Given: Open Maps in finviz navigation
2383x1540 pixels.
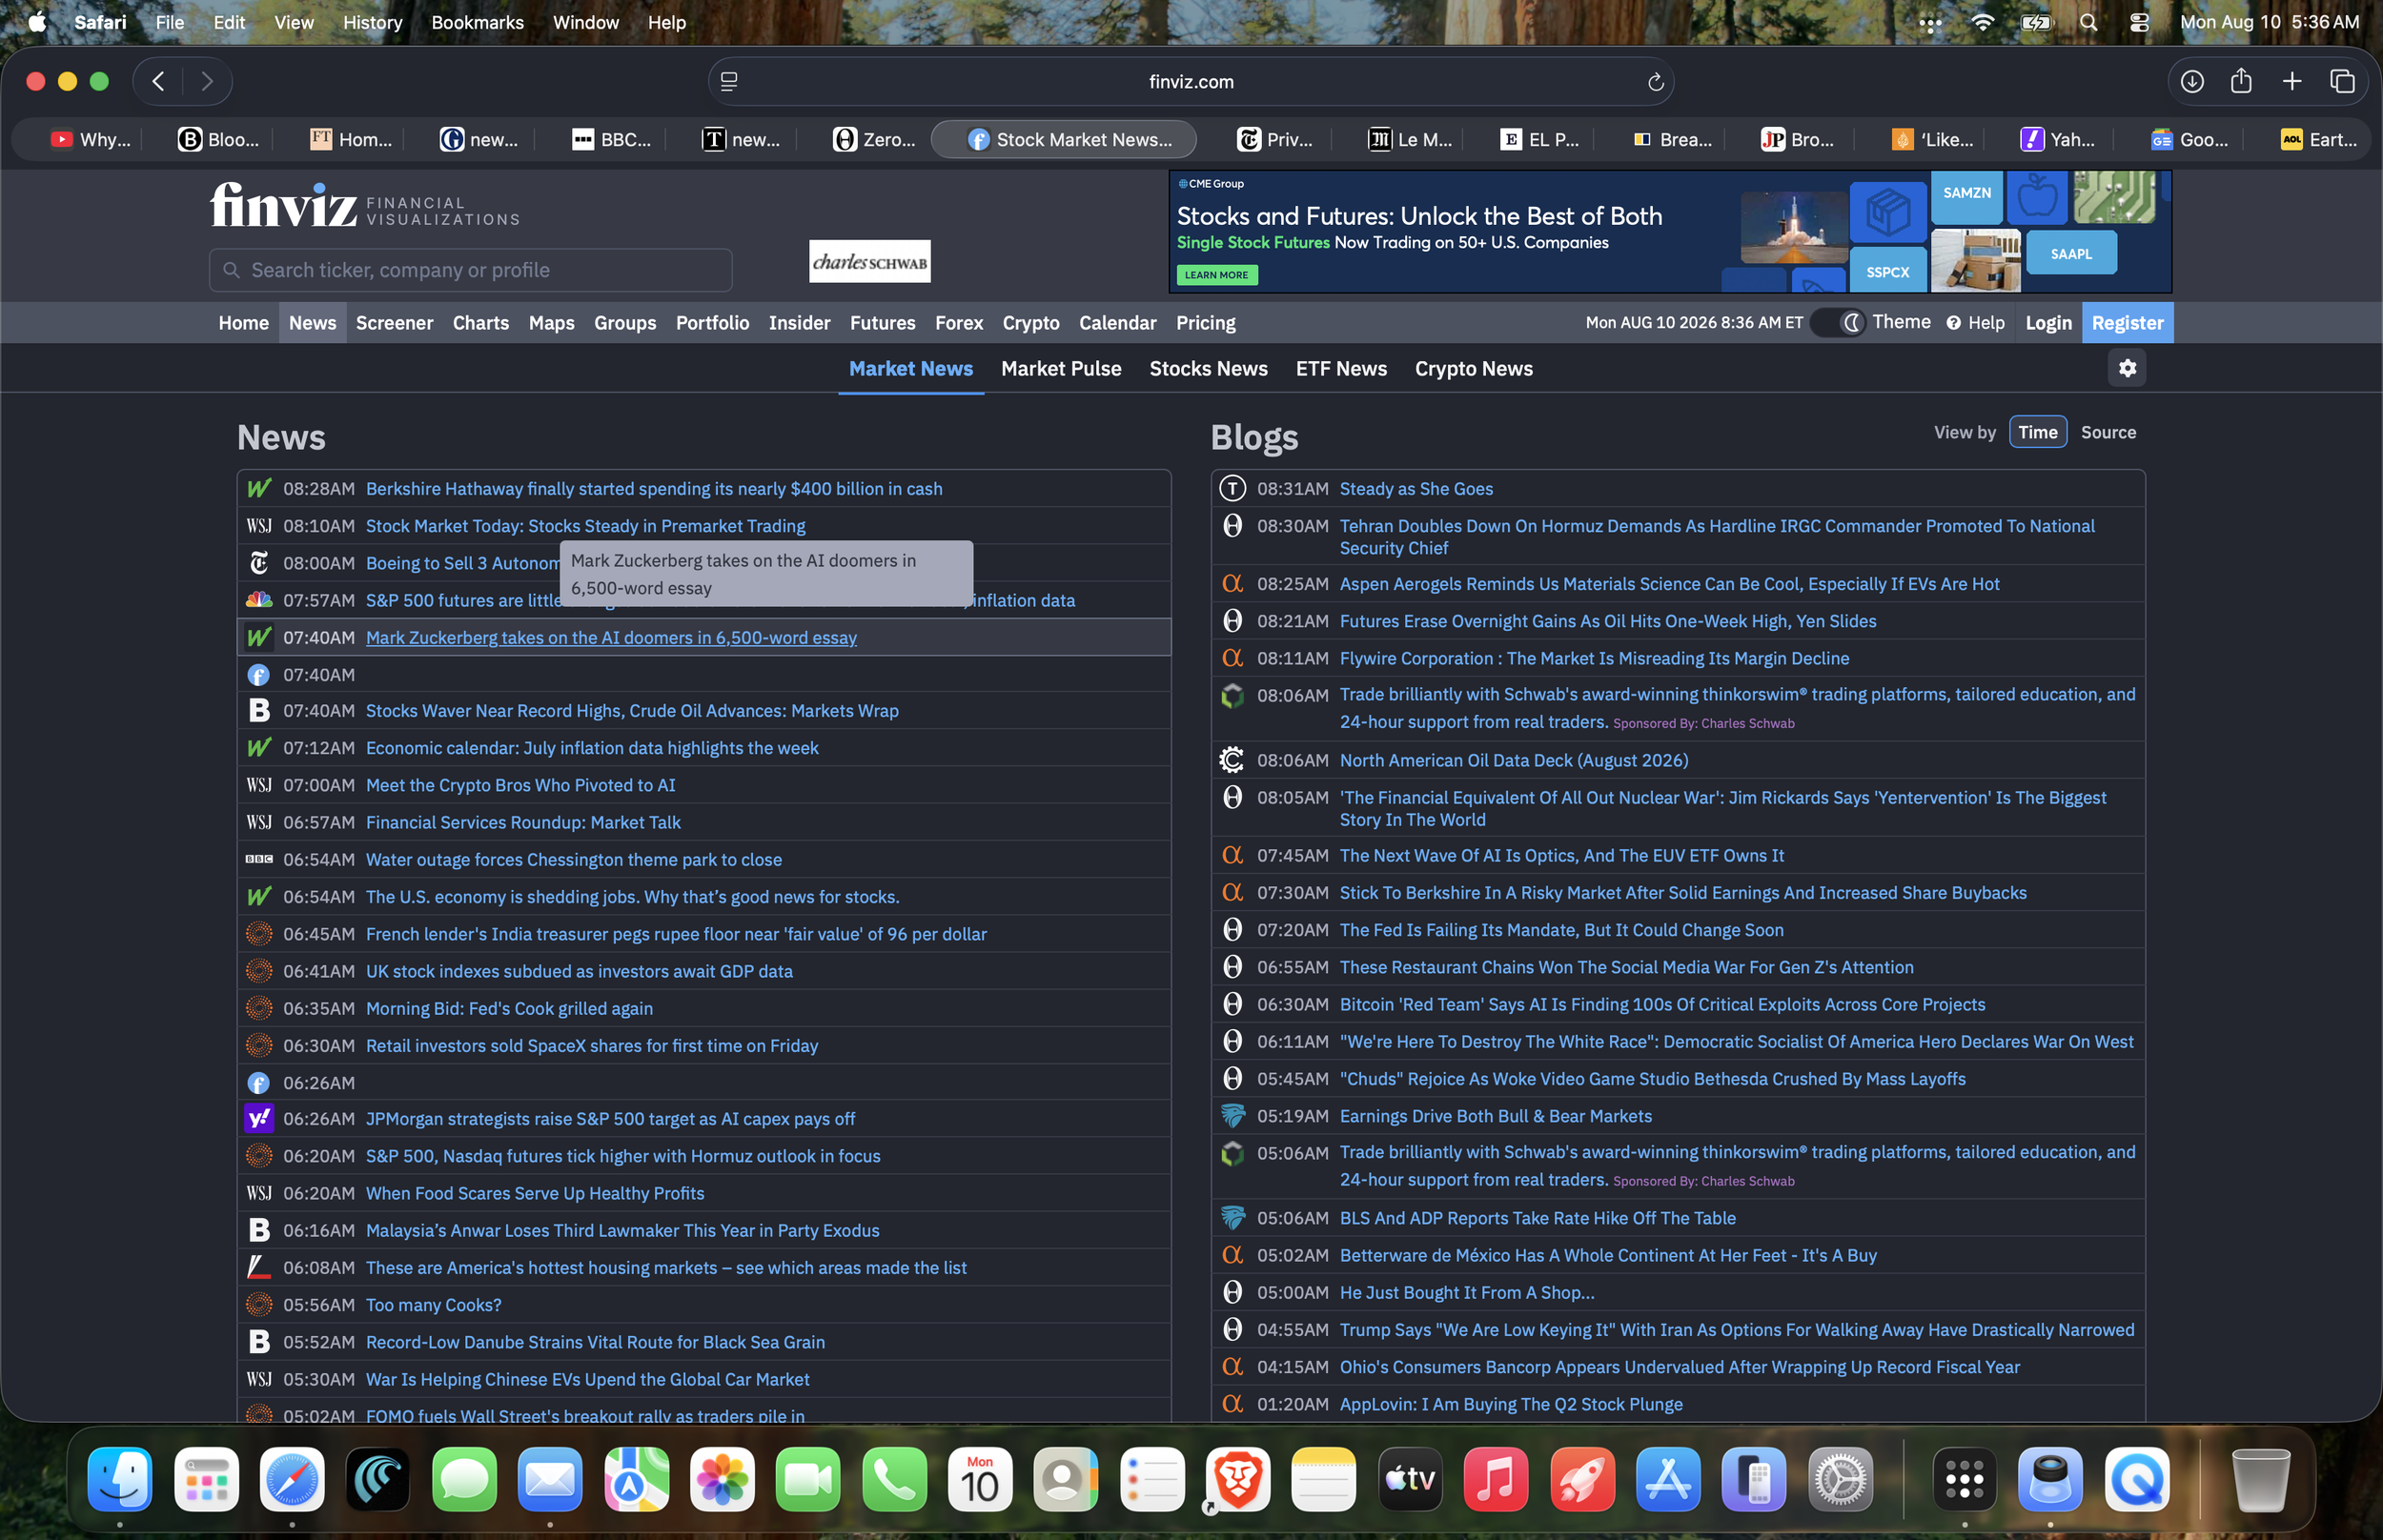Looking at the screenshot, I should pyautogui.click(x=551, y=323).
